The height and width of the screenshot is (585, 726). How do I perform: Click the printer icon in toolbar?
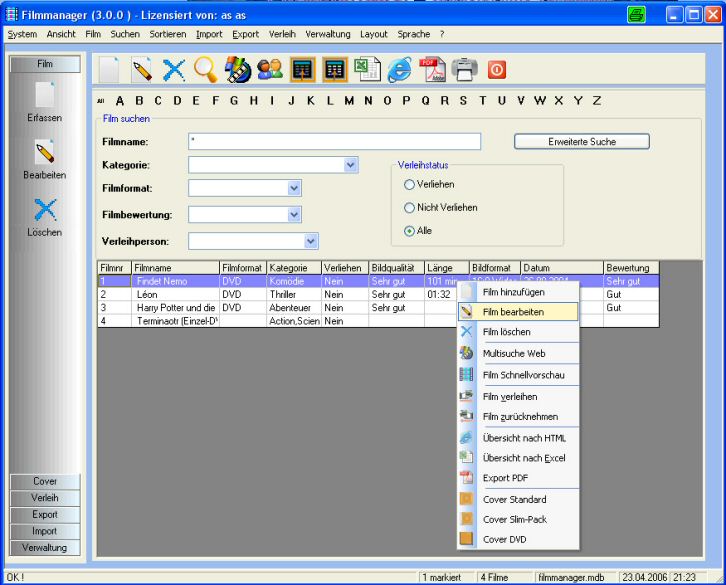tap(464, 69)
